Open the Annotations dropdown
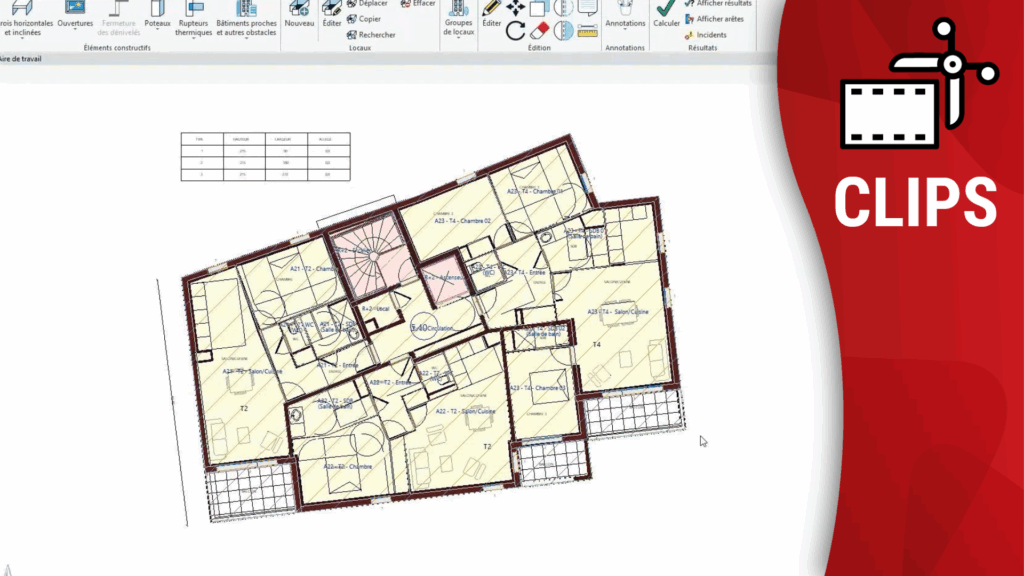Viewport: 1024px width, 576px height. 625,23
